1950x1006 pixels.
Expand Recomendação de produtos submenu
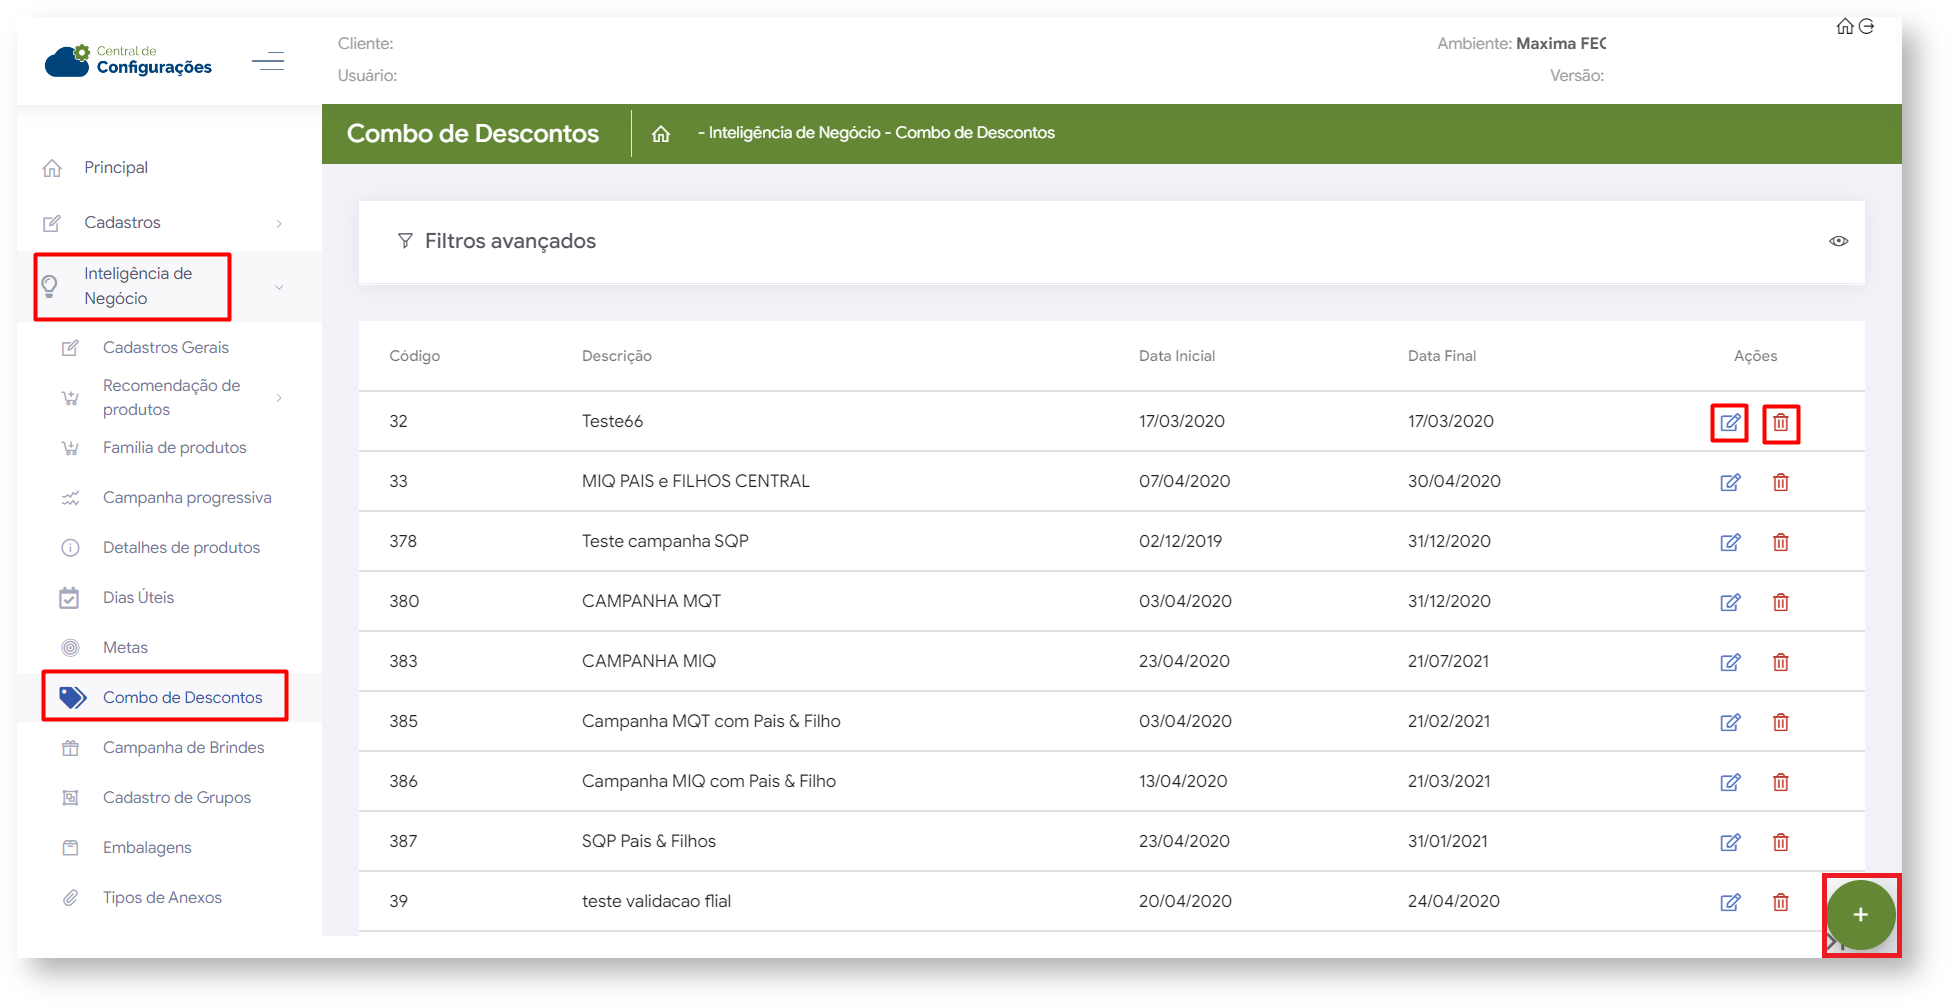click(279, 398)
